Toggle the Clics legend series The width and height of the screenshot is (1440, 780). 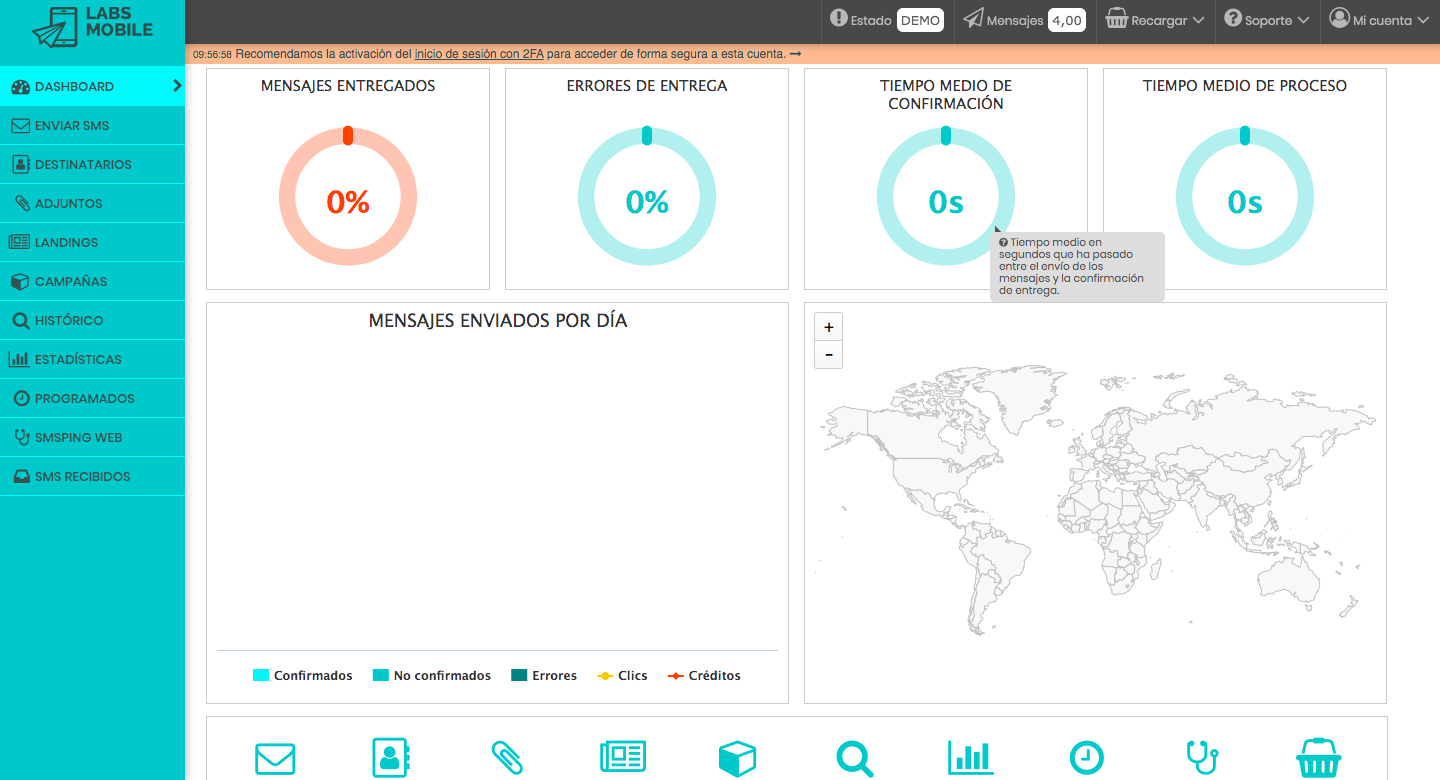[x=622, y=676]
